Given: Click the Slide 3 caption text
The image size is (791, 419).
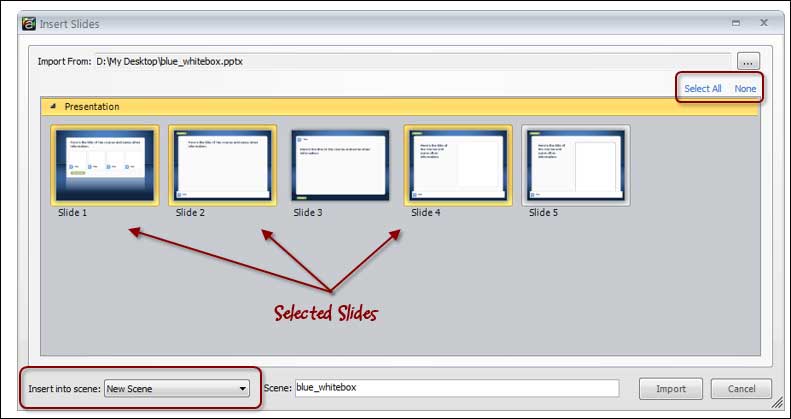Looking at the screenshot, I should point(308,213).
